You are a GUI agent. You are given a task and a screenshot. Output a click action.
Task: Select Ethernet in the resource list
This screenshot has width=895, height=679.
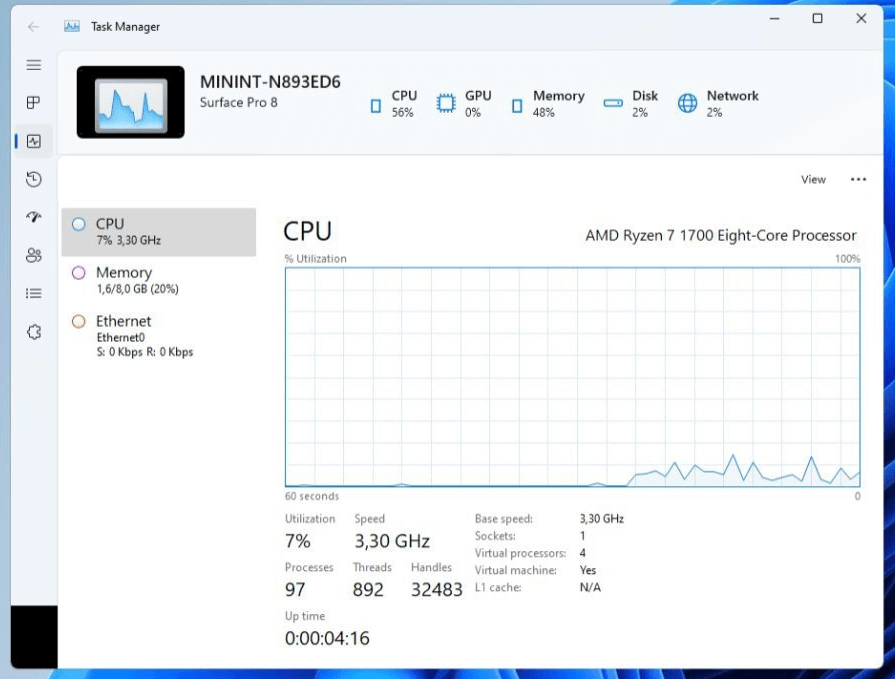click(x=159, y=336)
